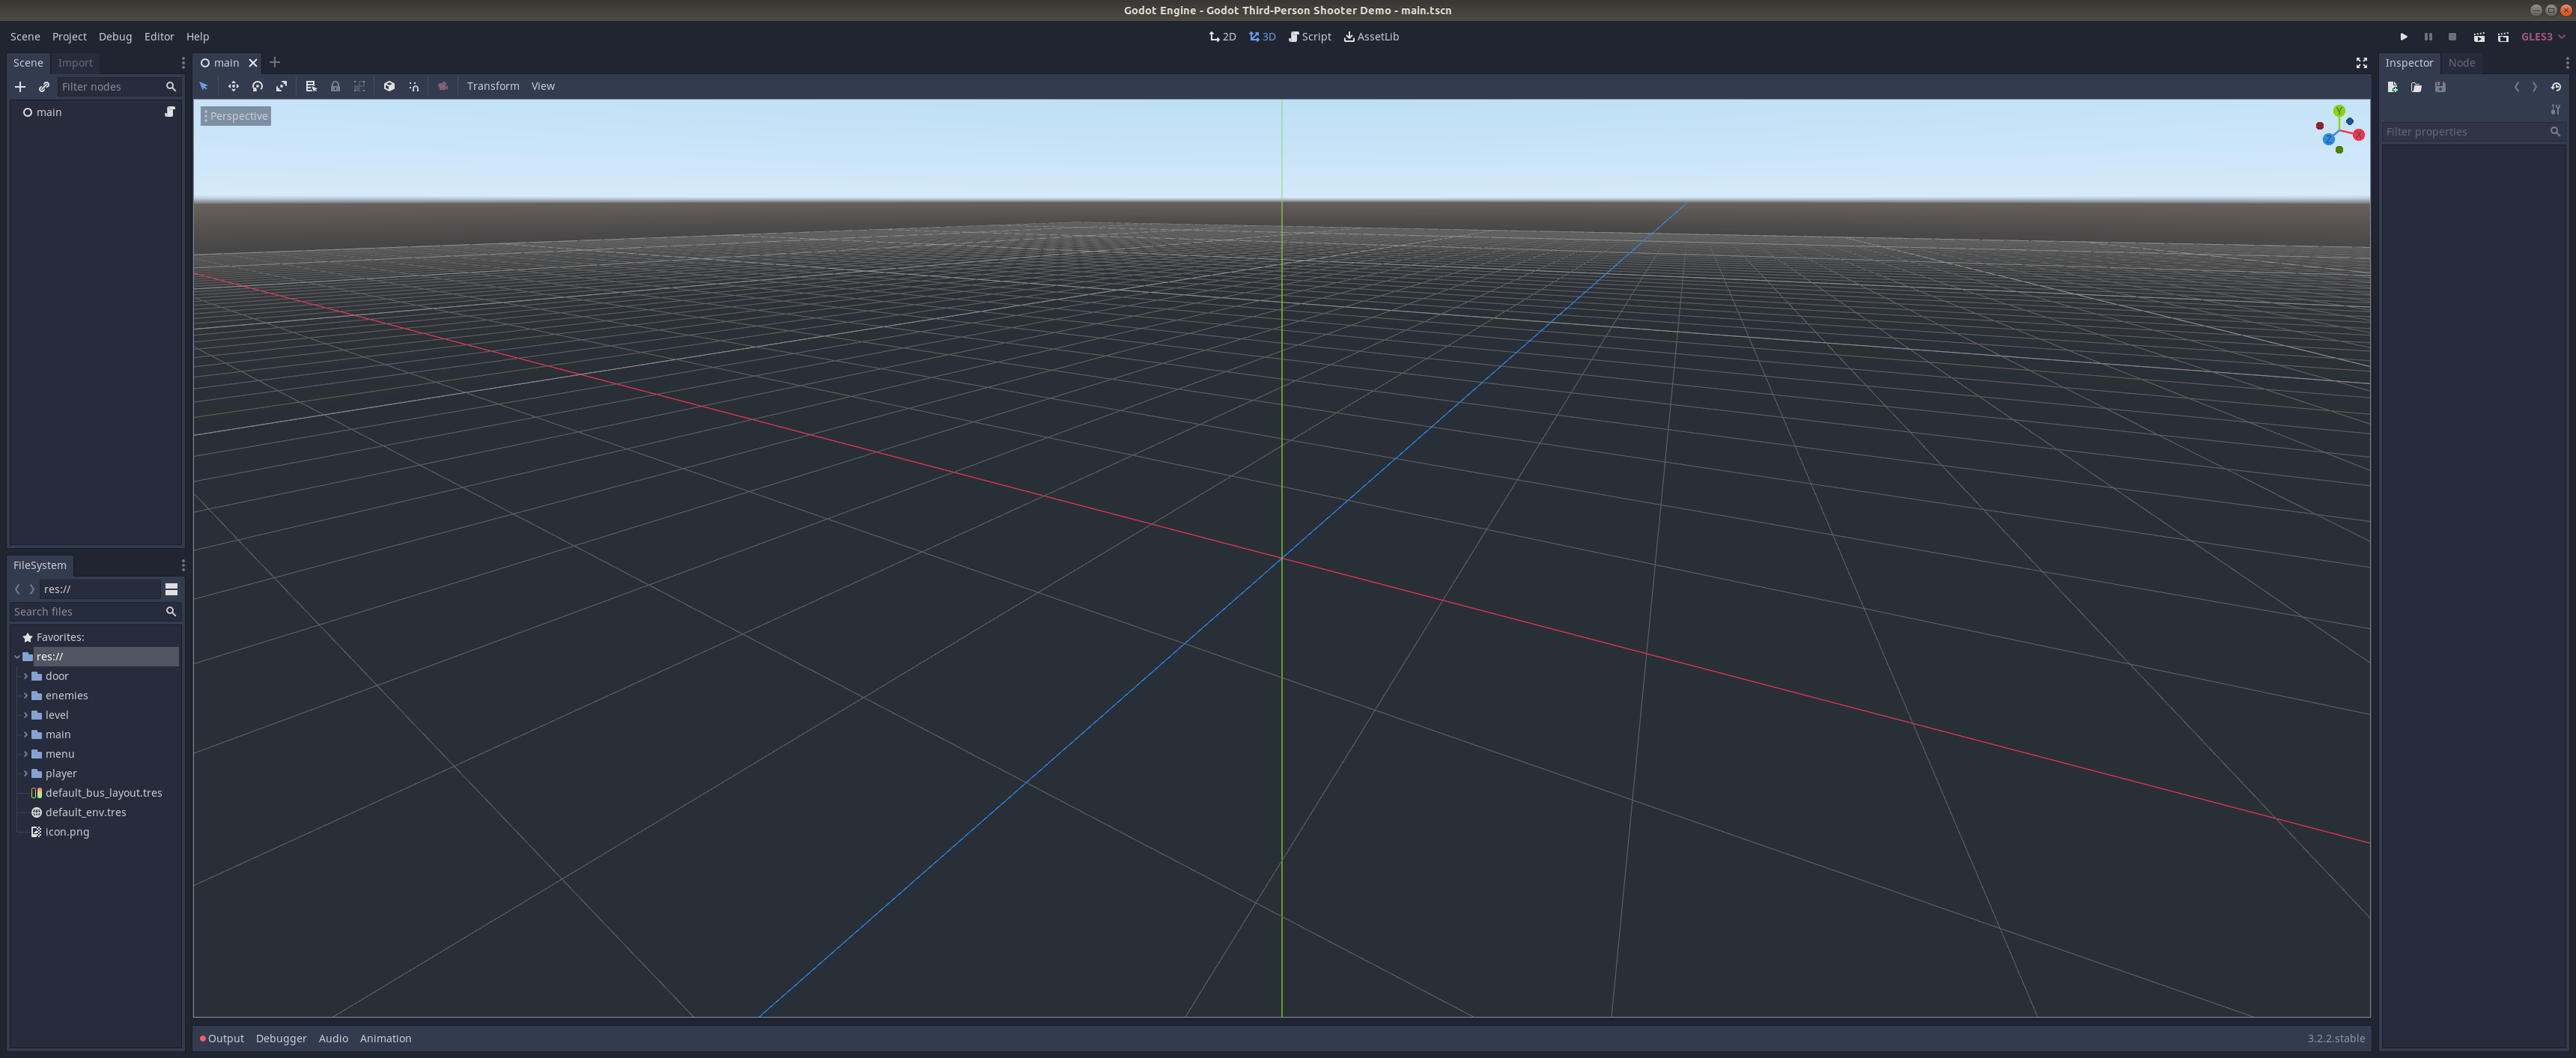Instance a scene file via link icon
The height and width of the screenshot is (1058, 2576).
pos(44,87)
